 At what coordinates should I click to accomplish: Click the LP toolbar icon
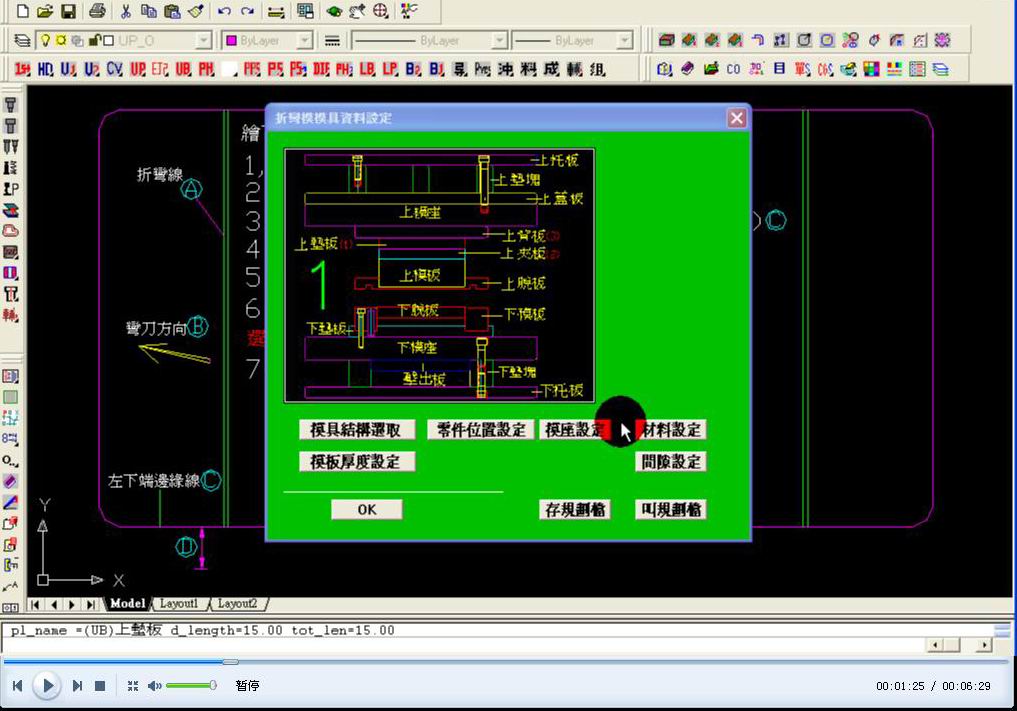[x=390, y=69]
